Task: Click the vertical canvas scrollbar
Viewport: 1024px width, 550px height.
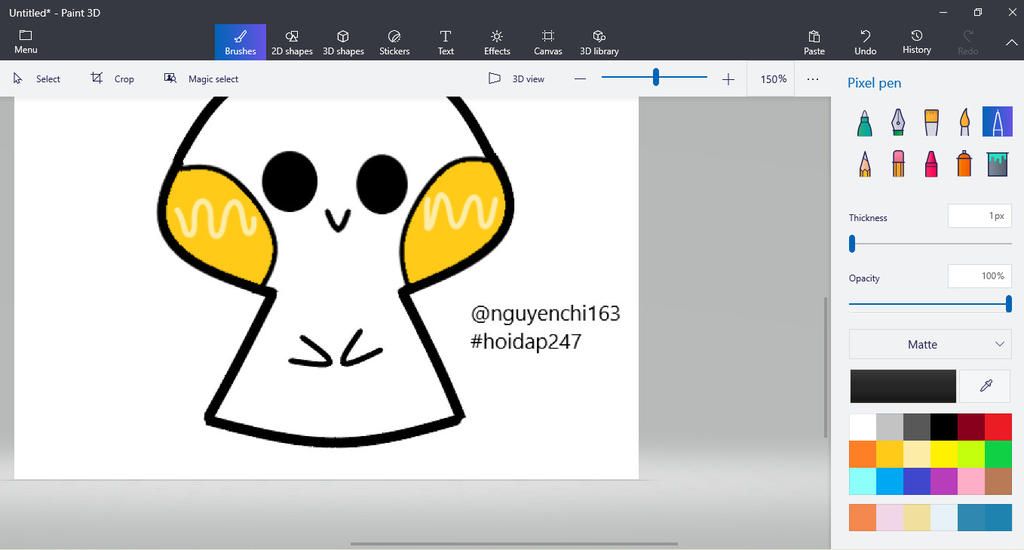Action: [825, 367]
